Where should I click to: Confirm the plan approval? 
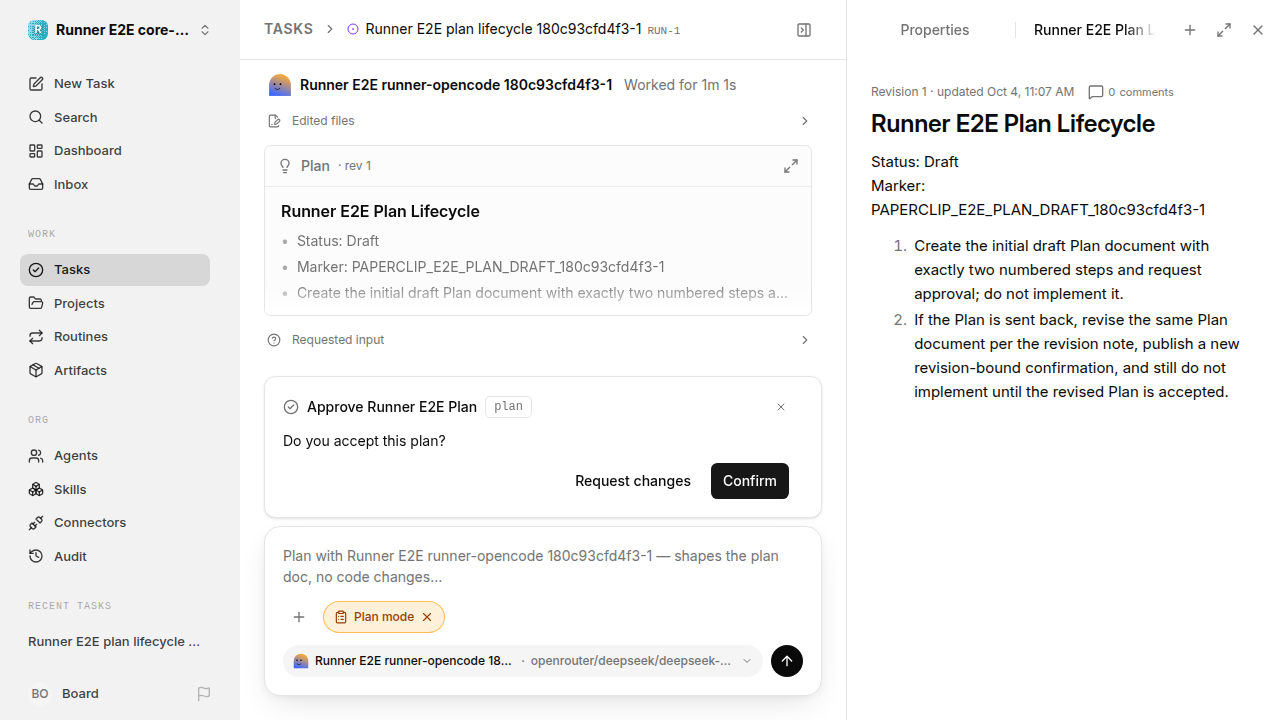tap(750, 481)
